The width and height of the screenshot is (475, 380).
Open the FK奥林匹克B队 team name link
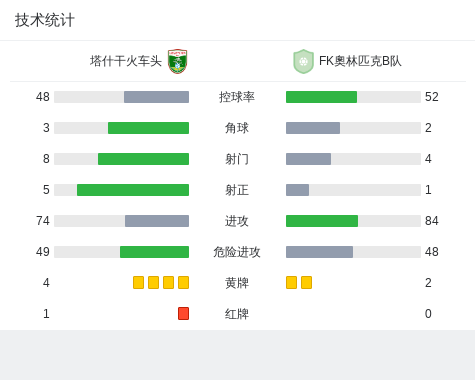(360, 61)
